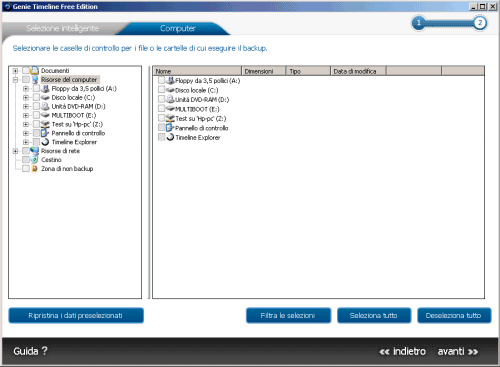
Task: Expand the MULTIBOOT (E:) node
Action: [26, 115]
